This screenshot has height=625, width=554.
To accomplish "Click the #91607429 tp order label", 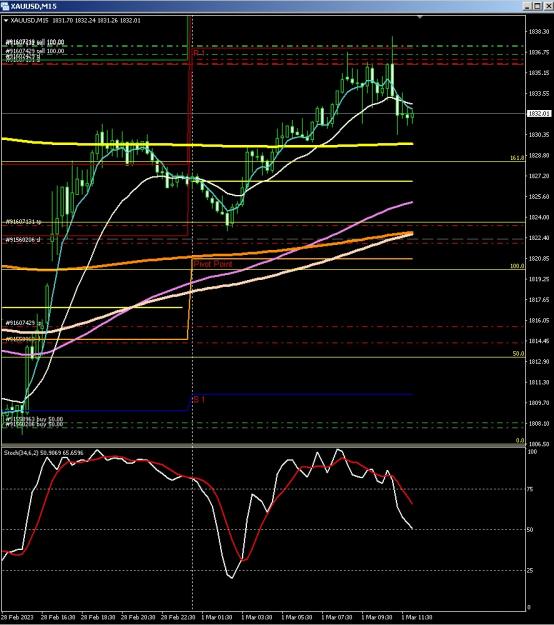I will (x=24, y=323).
